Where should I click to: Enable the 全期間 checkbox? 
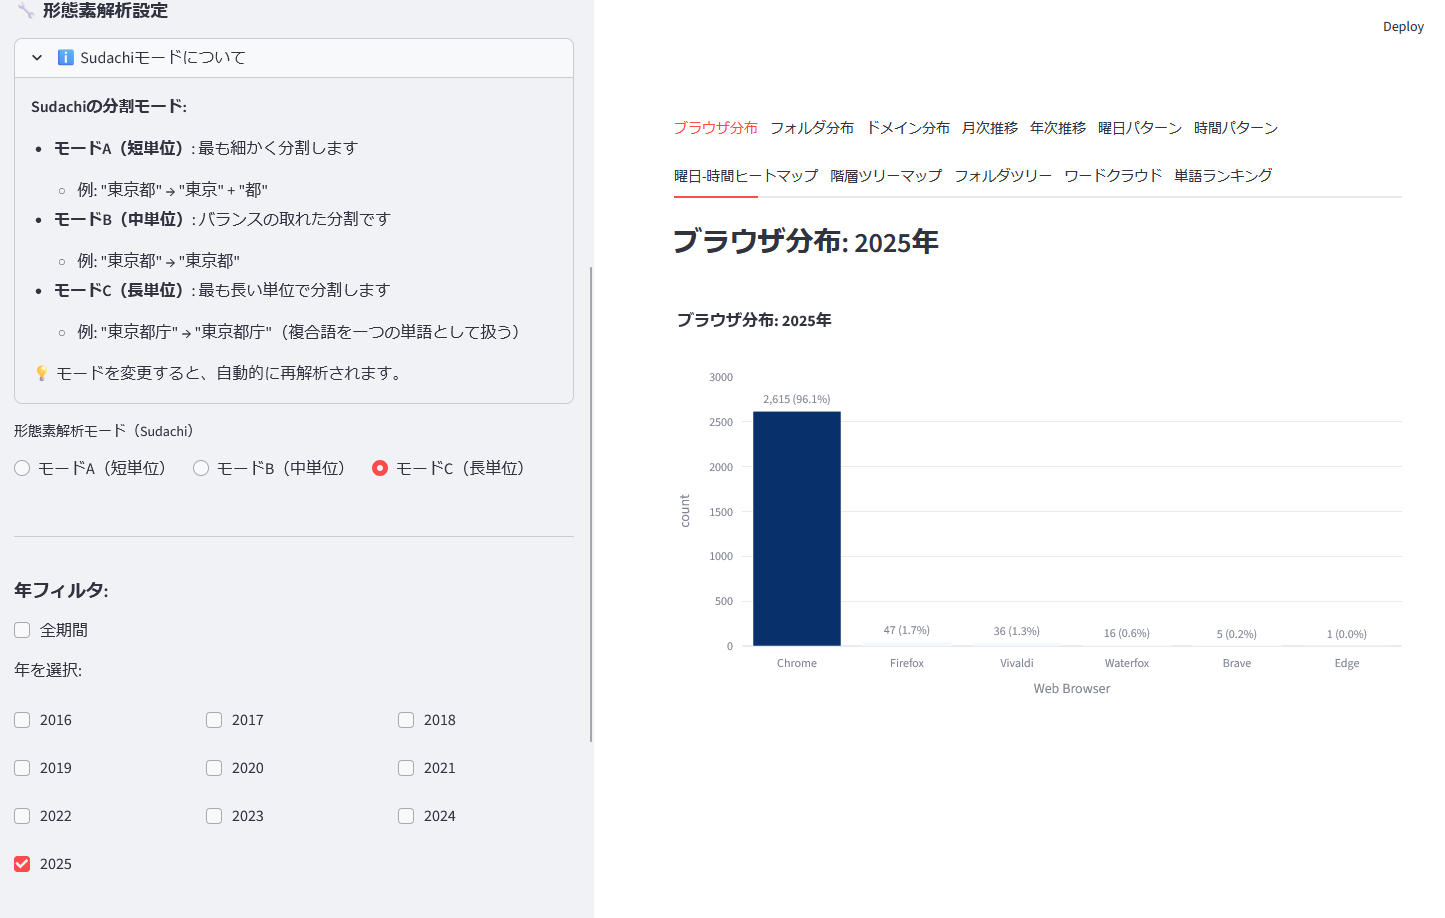click(x=22, y=629)
